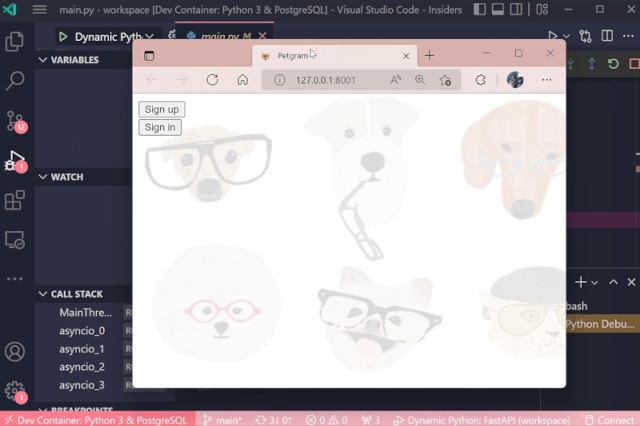
Task: Open browser Settings and more menu
Action: click(547, 80)
